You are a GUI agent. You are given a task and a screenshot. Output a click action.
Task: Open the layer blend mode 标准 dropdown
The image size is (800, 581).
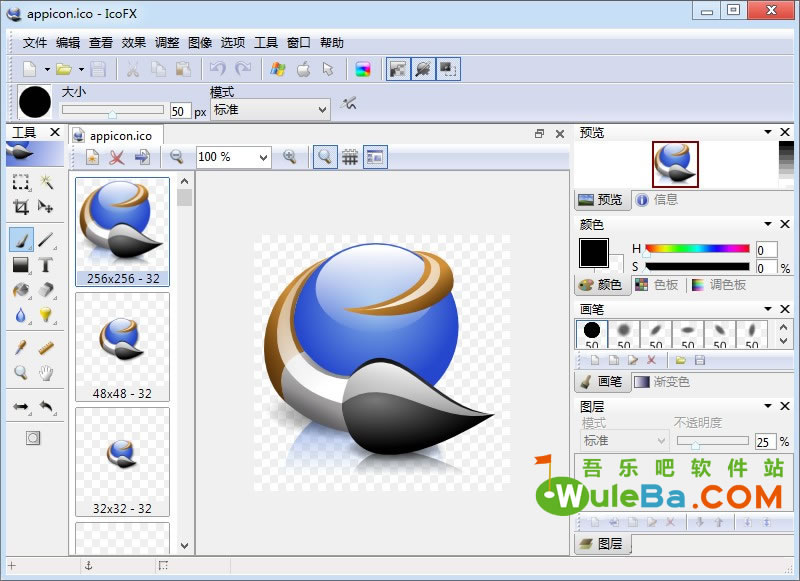624,440
